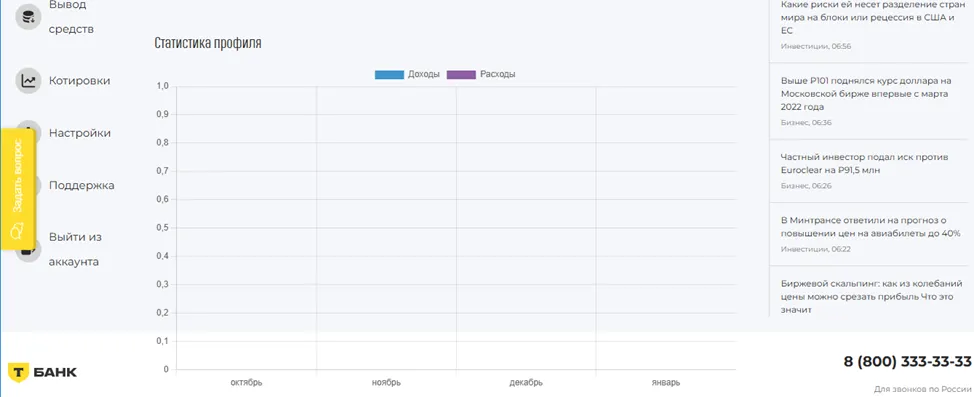Go to Котировки section

pyautogui.click(x=80, y=81)
